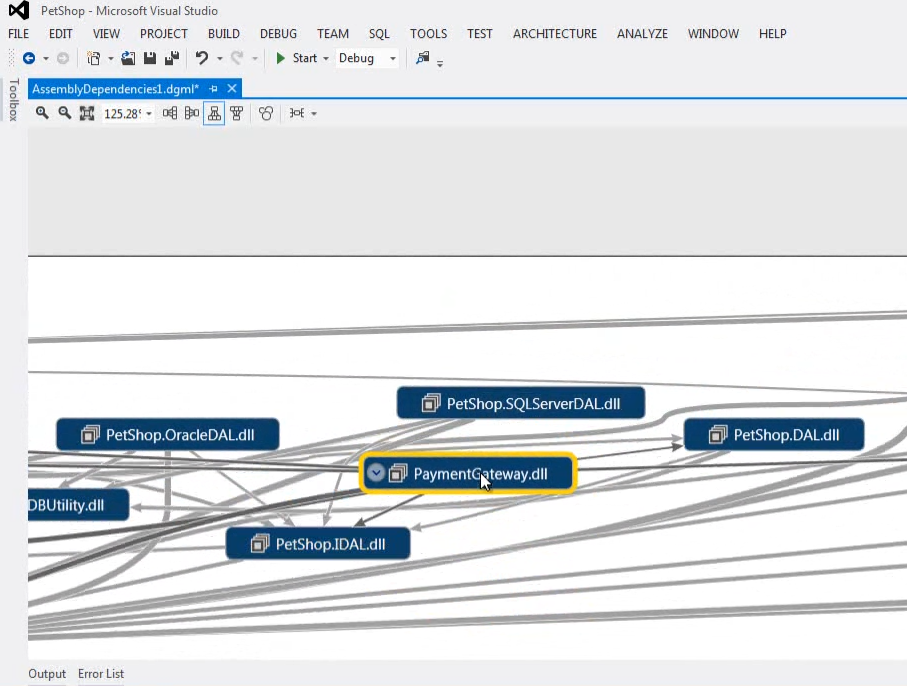Click the Start debugging button

tap(296, 58)
